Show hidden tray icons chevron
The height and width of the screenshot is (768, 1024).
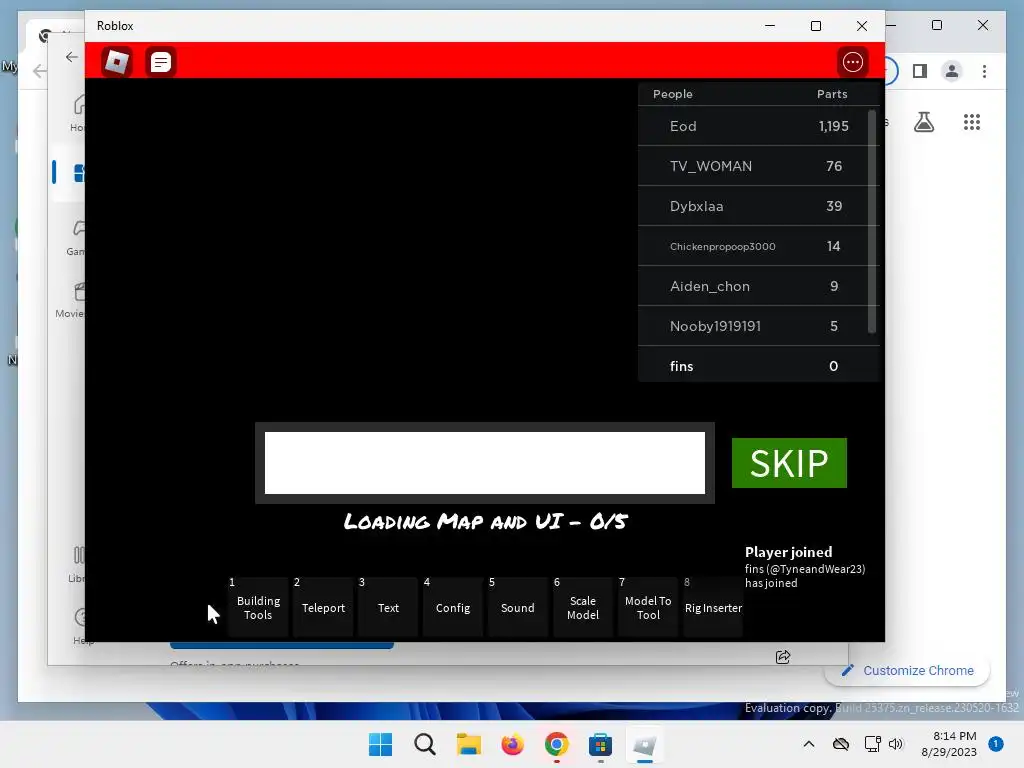[x=808, y=744]
